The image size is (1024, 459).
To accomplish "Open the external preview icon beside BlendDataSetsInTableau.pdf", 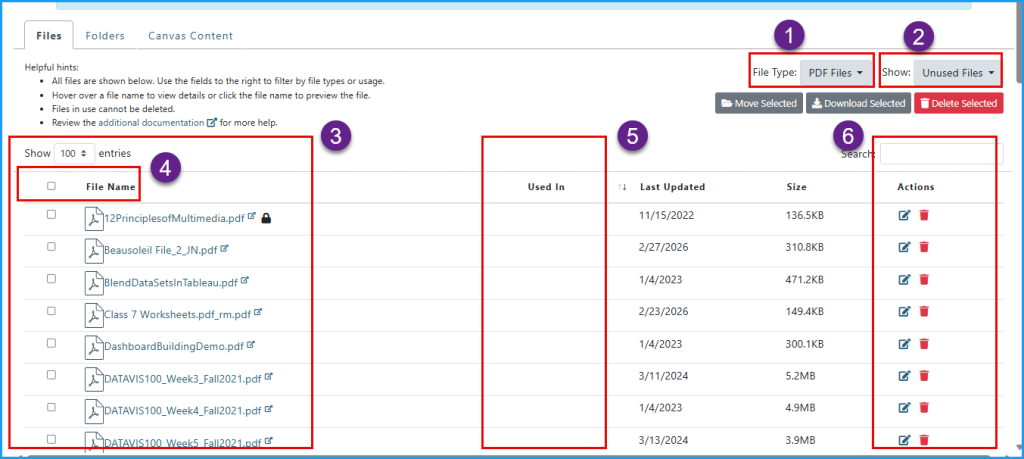I will click(245, 281).
